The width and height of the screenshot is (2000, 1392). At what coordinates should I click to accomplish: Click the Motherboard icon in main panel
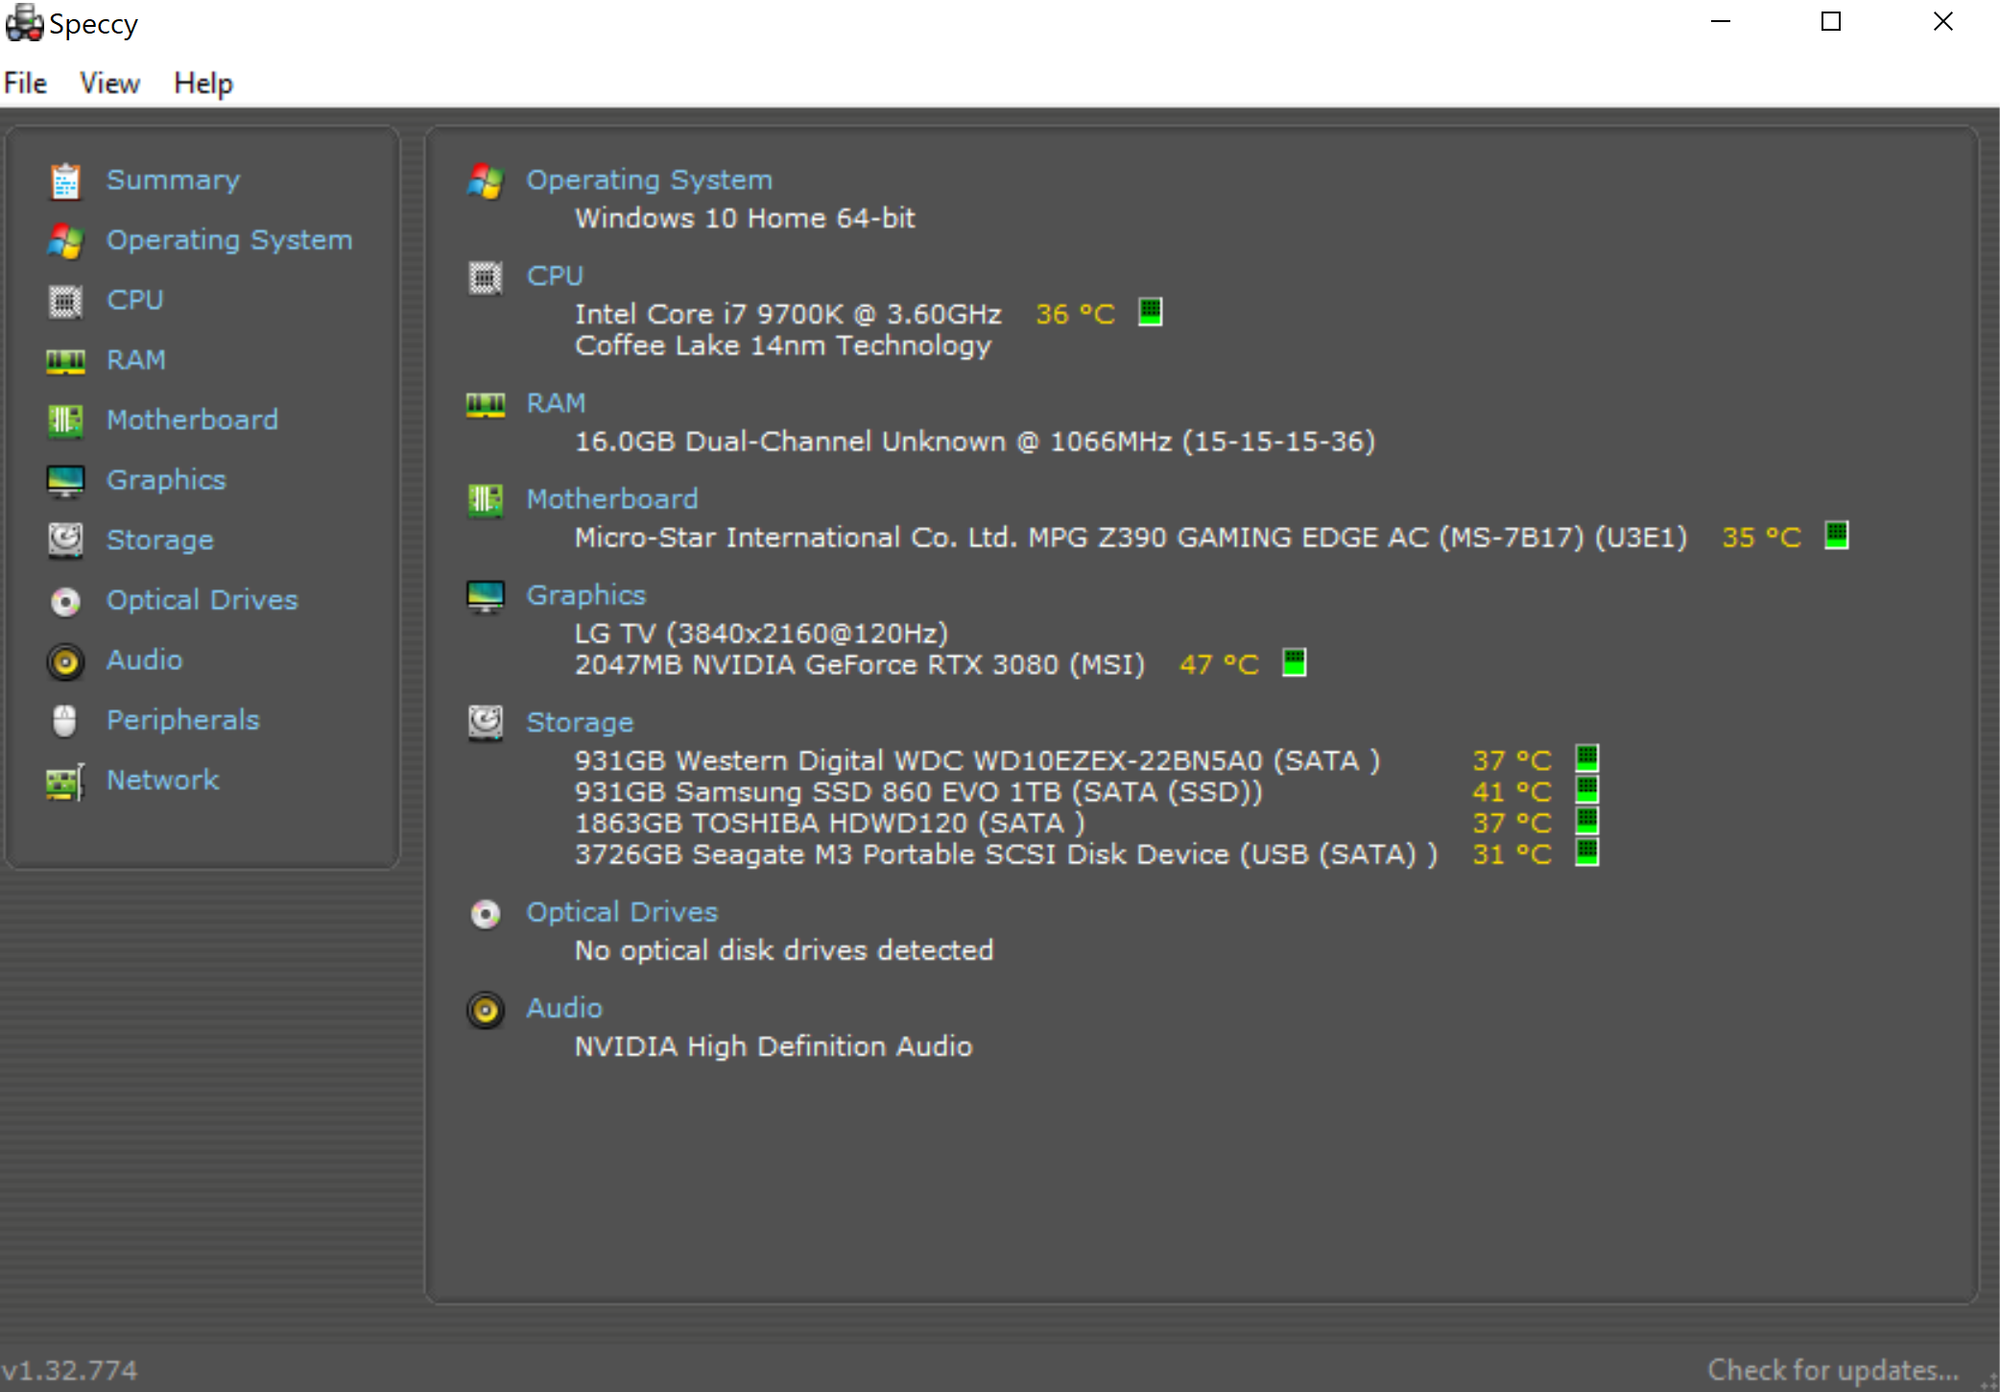(x=486, y=499)
